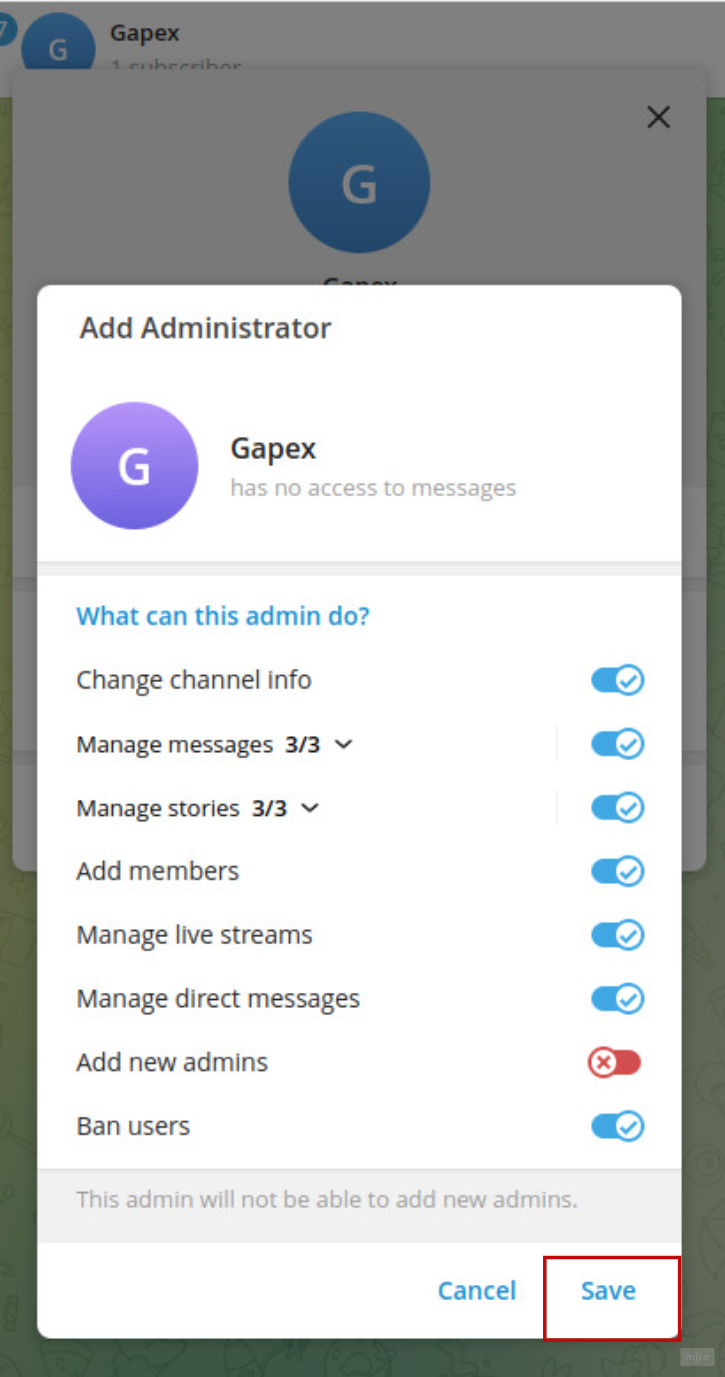Toggle Change channel info permission
Image resolution: width=725 pixels, height=1377 pixels.
tap(617, 681)
